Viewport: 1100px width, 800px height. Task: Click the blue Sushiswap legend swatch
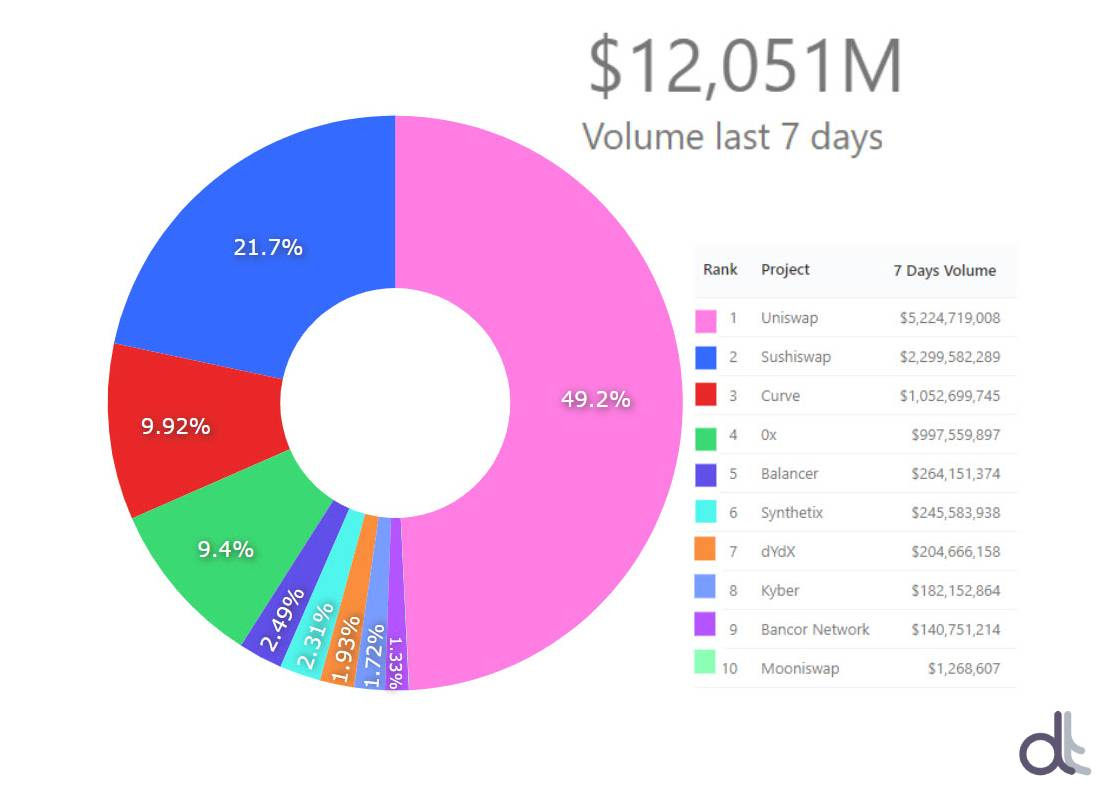(x=706, y=357)
